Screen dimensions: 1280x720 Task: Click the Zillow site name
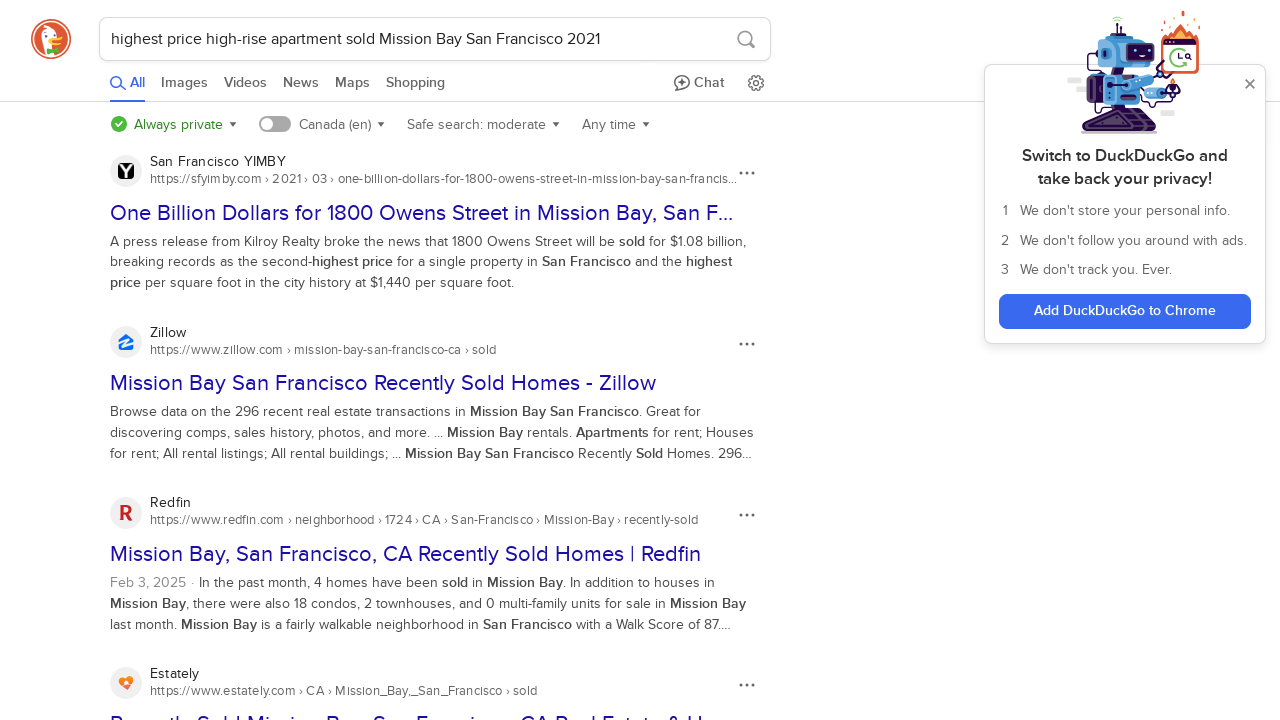(168, 332)
